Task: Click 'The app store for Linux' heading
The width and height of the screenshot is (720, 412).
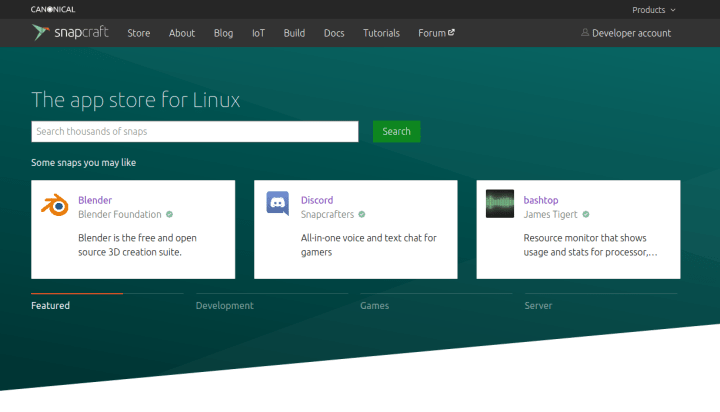Action: click(x=135, y=100)
